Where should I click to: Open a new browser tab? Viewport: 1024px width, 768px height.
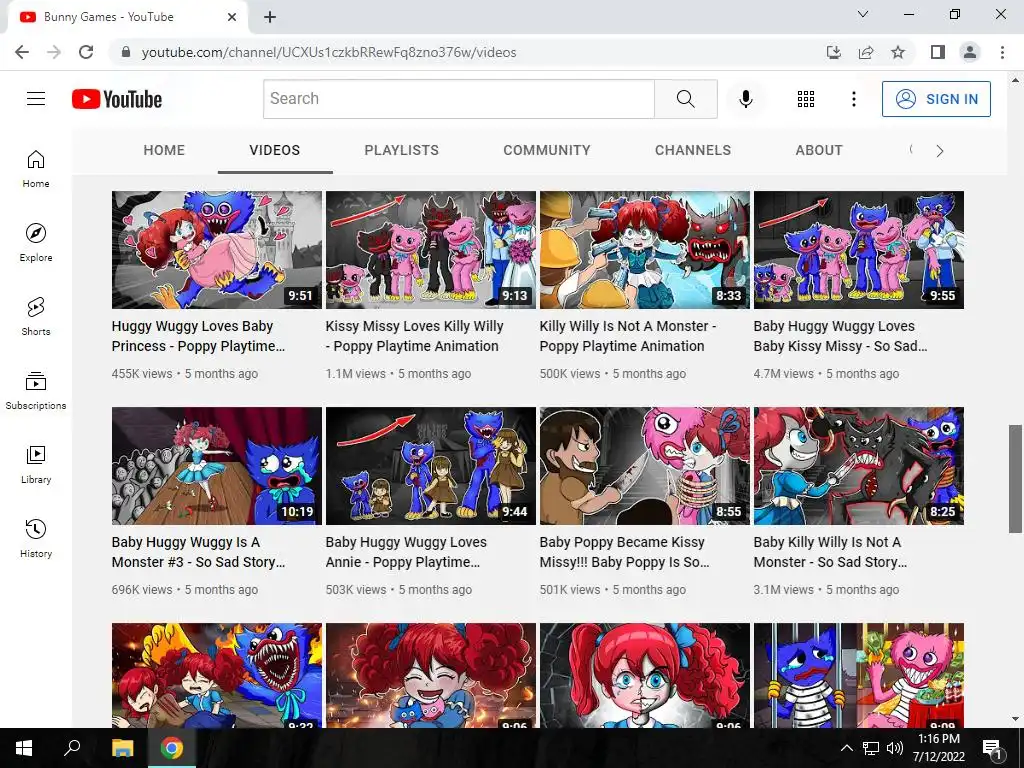270,17
